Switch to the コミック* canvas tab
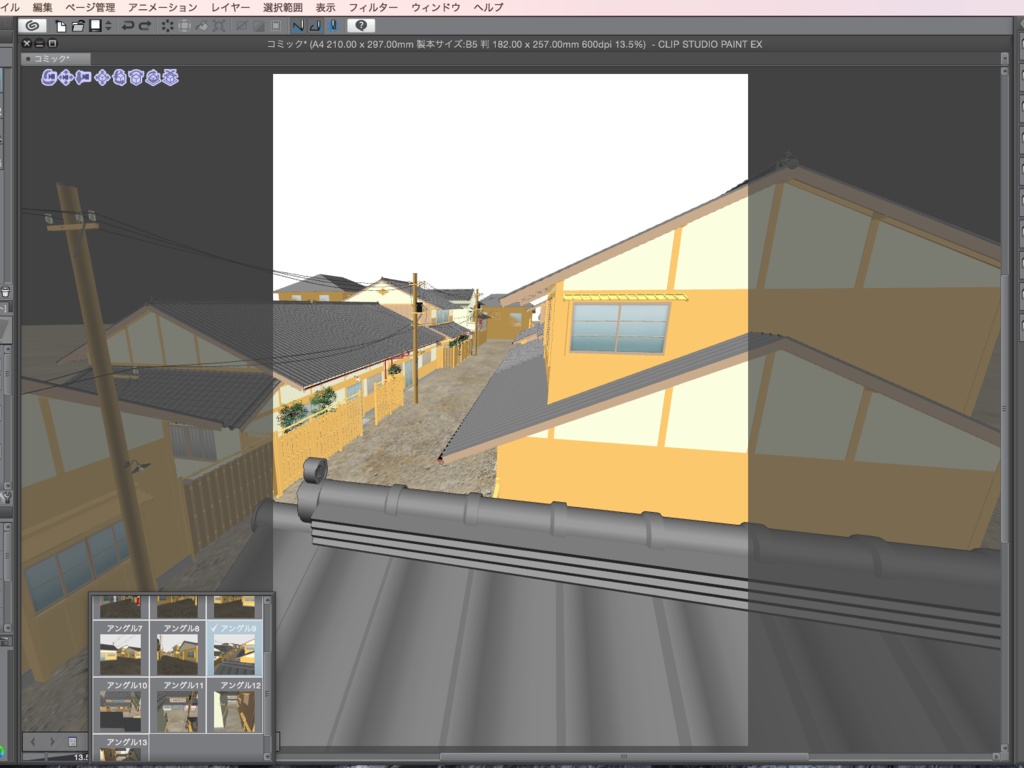1024x768 pixels. click(55, 59)
